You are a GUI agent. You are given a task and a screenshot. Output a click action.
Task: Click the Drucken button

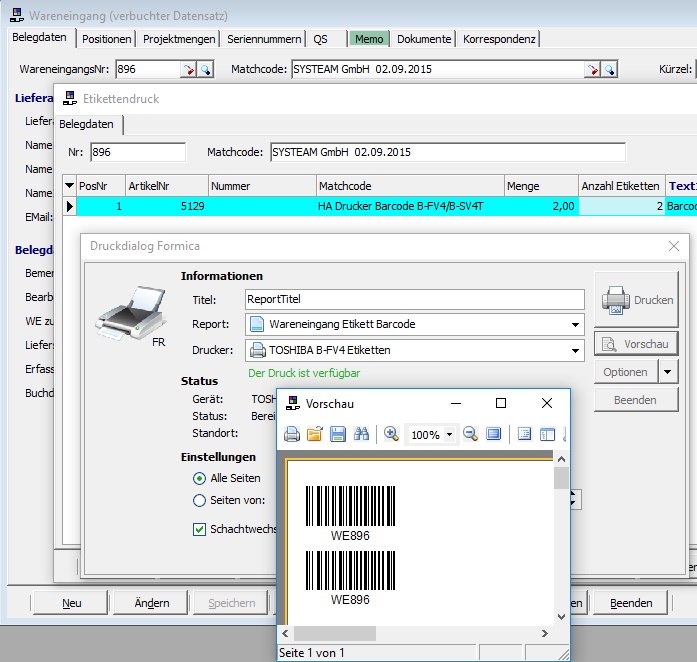(x=636, y=300)
